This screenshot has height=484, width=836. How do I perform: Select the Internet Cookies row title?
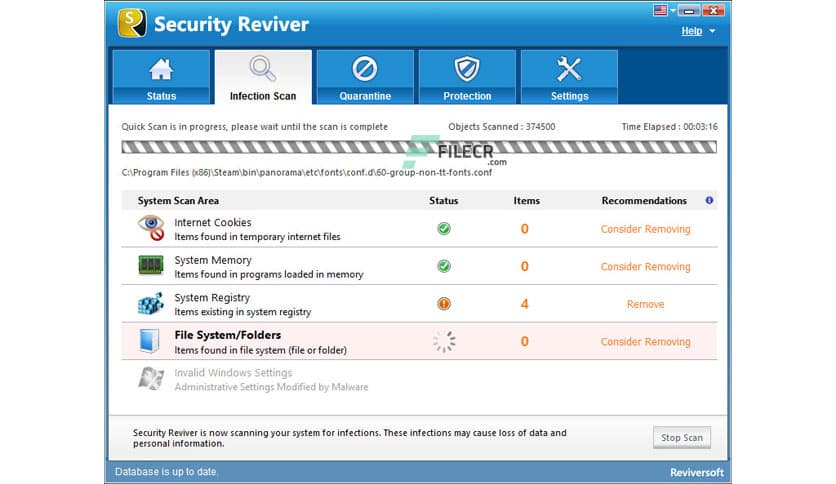tap(213, 222)
